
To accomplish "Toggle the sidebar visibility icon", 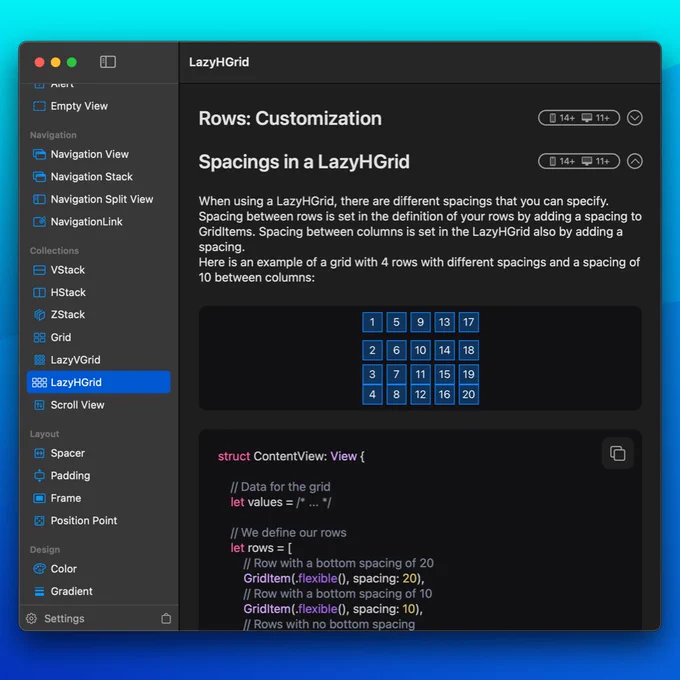I will (108, 62).
